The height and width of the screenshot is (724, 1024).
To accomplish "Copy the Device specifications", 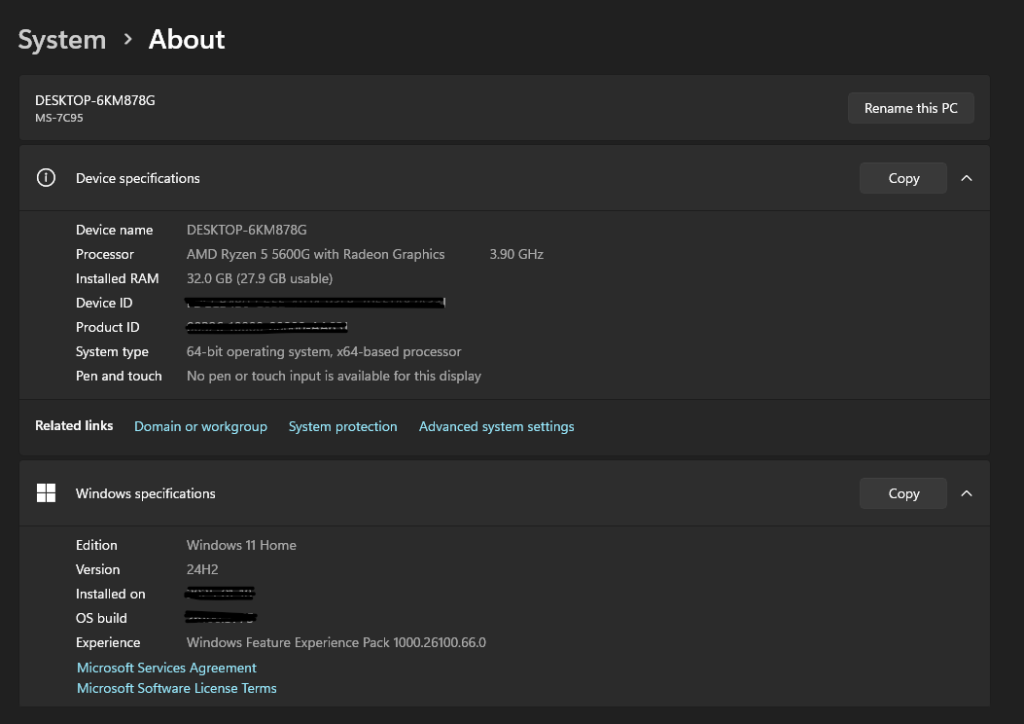I will 902,178.
